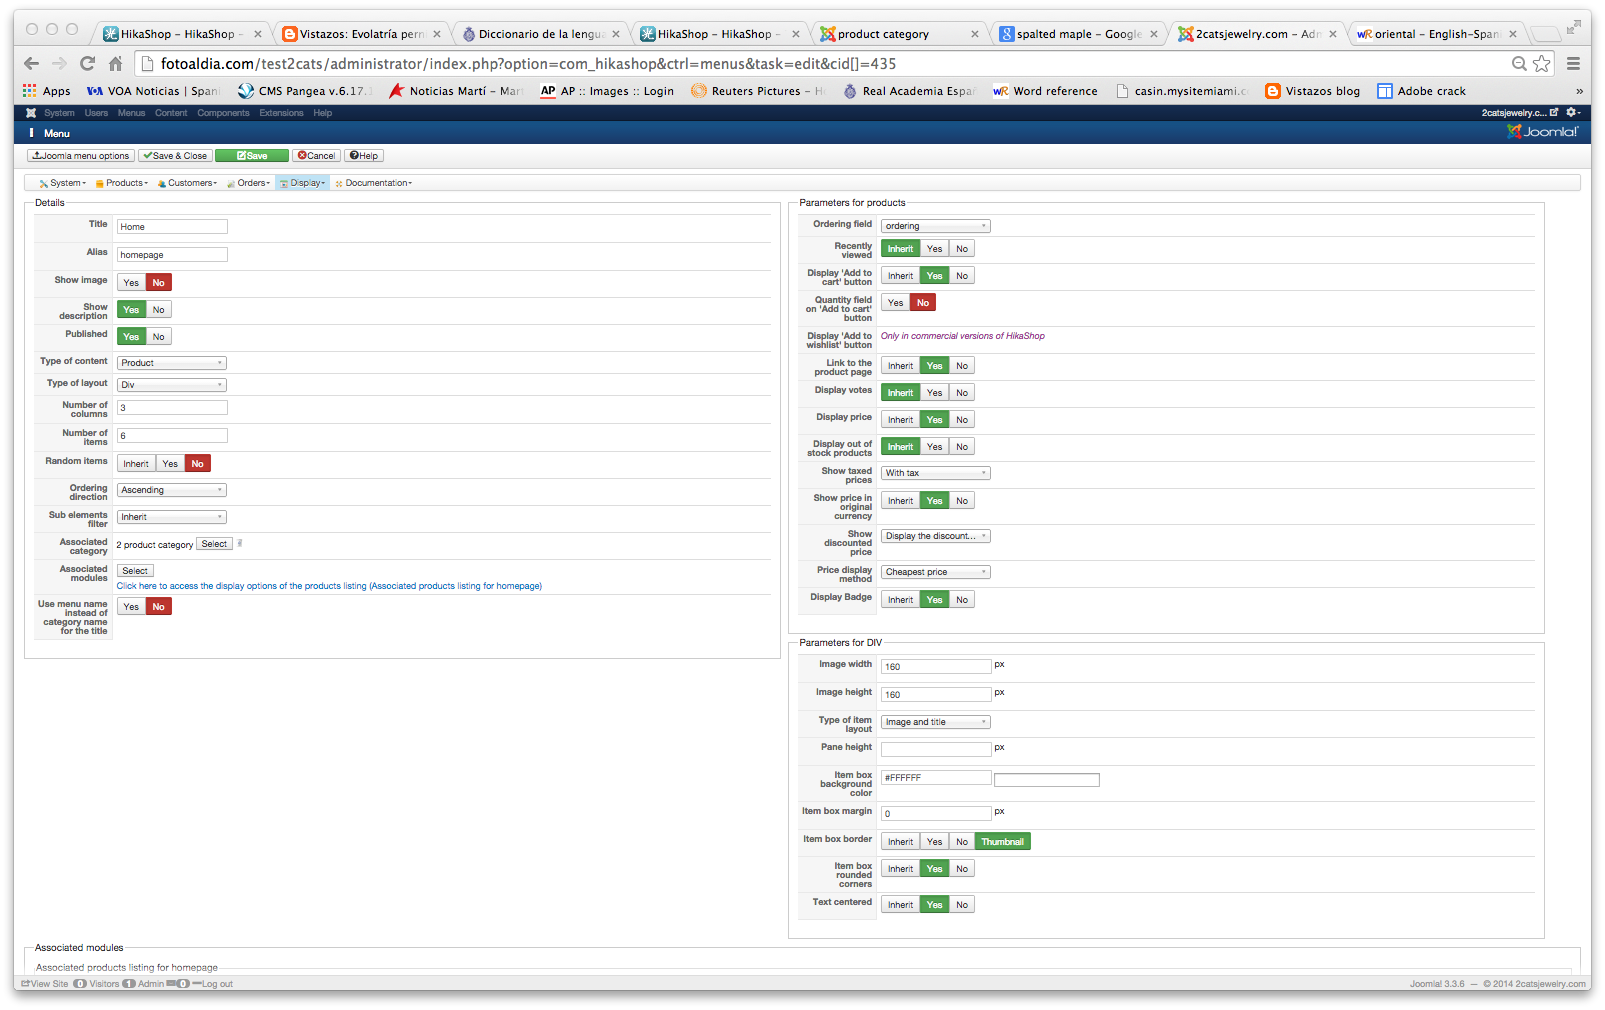Screen dimensions: 1605x1010
Task: Open the Ordering direction dropdown
Action: click(x=172, y=490)
